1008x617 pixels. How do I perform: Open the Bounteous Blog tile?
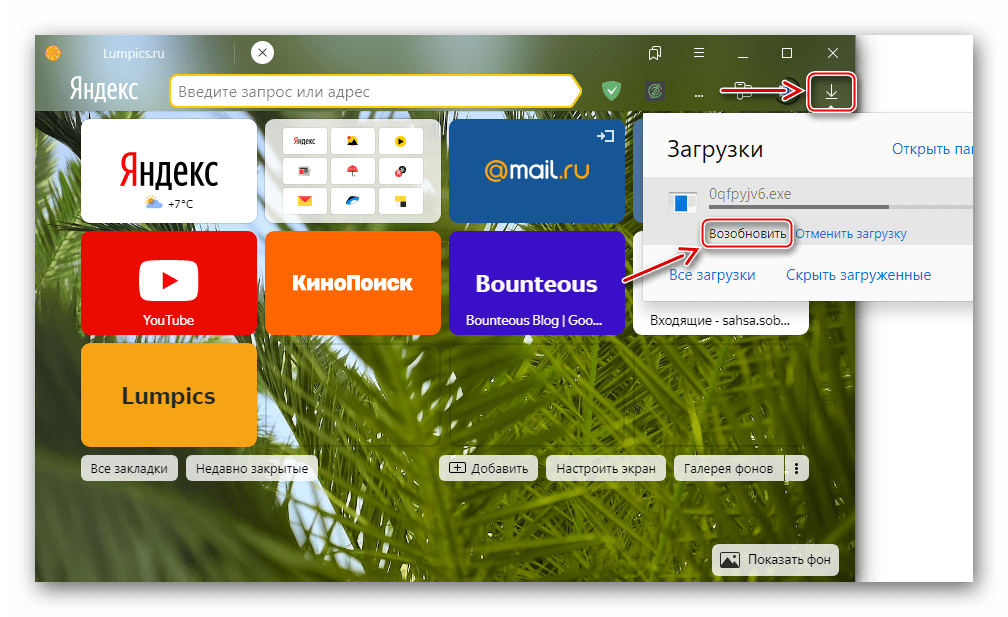click(x=537, y=283)
